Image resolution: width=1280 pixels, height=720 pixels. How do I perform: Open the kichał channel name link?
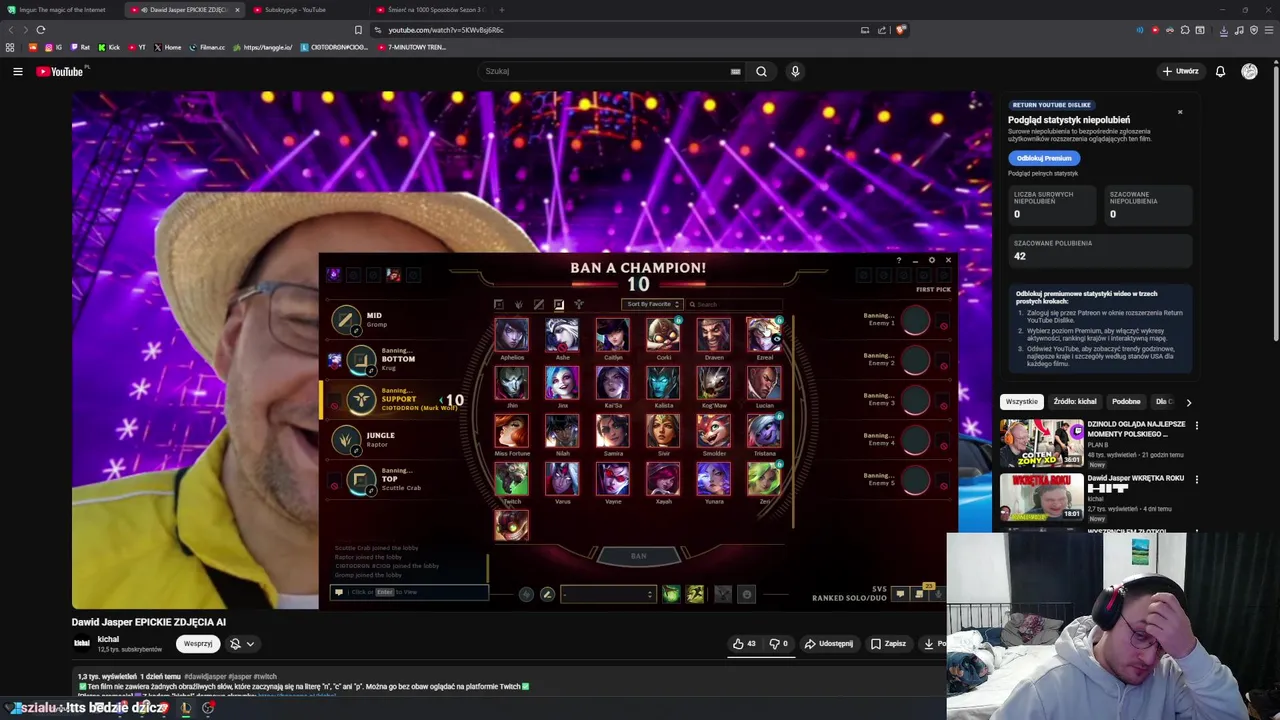coord(108,639)
